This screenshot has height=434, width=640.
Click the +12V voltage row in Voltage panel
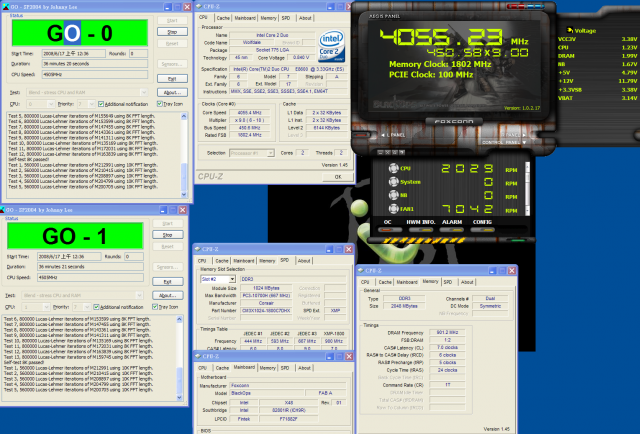point(598,81)
